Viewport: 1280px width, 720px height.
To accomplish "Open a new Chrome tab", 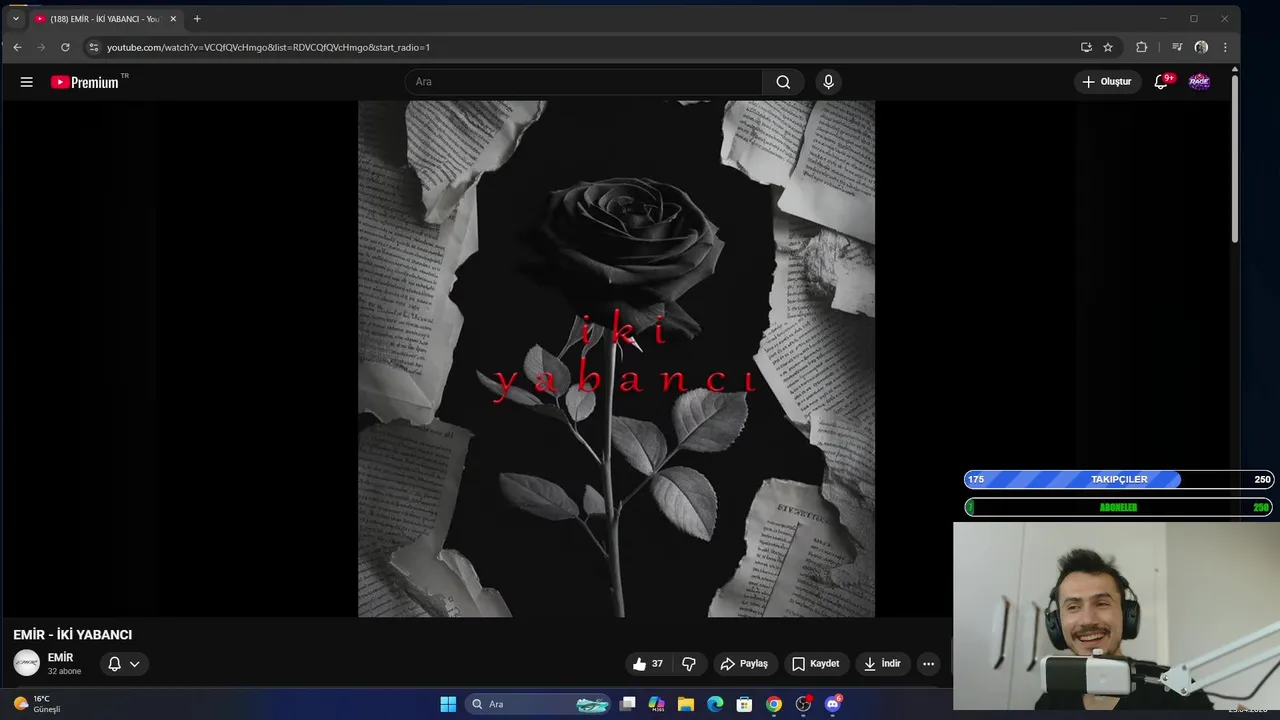I will [x=197, y=19].
